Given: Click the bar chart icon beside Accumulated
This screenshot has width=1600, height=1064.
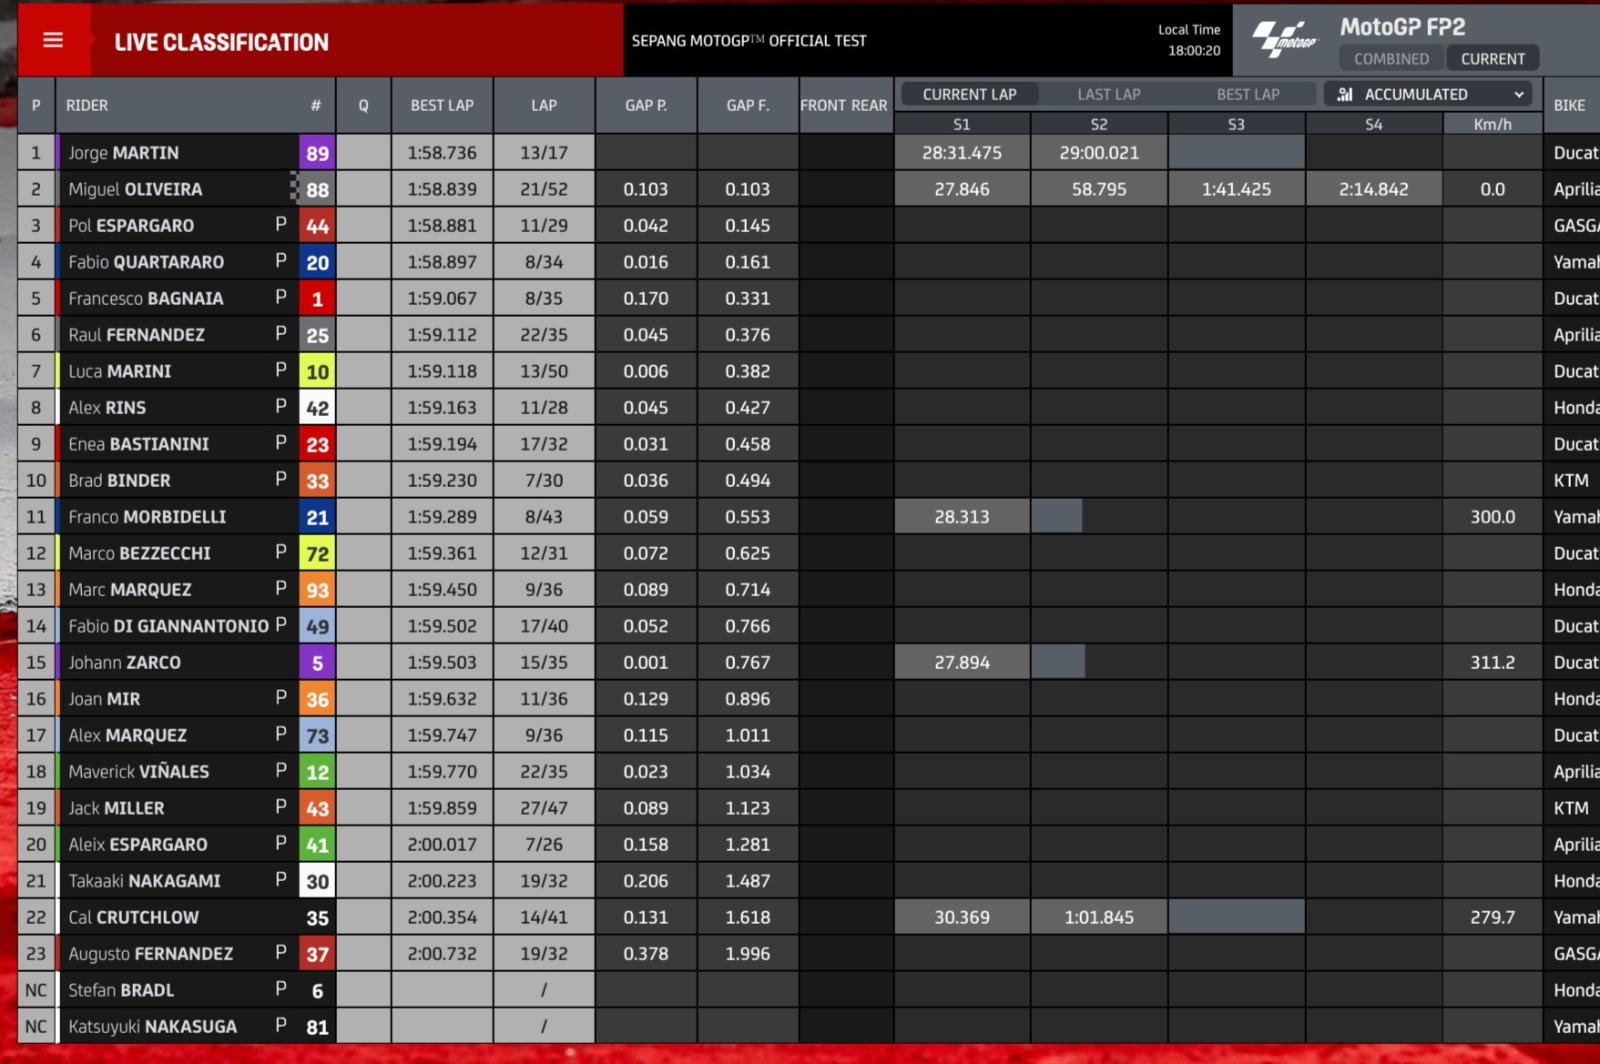Looking at the screenshot, I should 1345,94.
